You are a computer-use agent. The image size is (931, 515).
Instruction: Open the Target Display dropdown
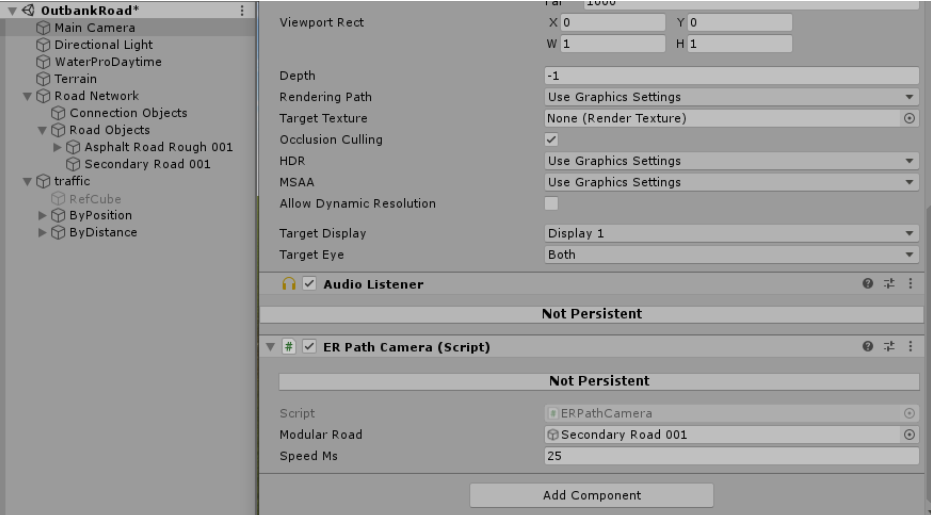730,233
